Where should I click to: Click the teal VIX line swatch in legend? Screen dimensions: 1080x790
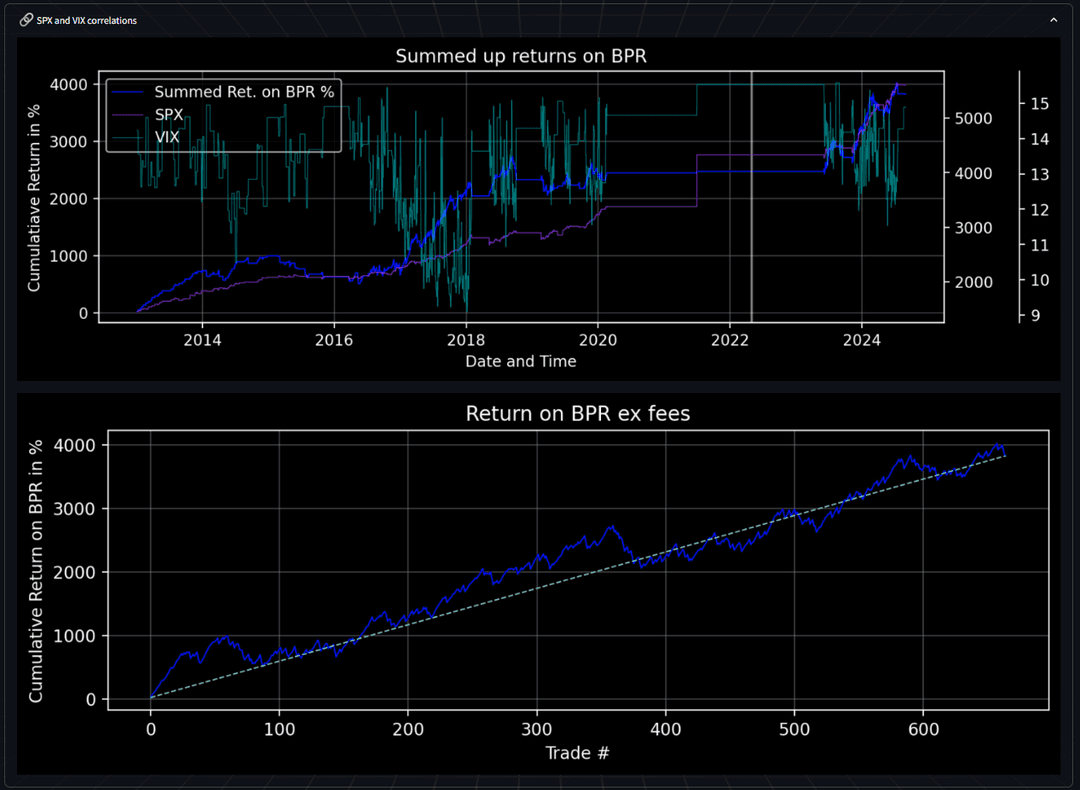tap(129, 137)
